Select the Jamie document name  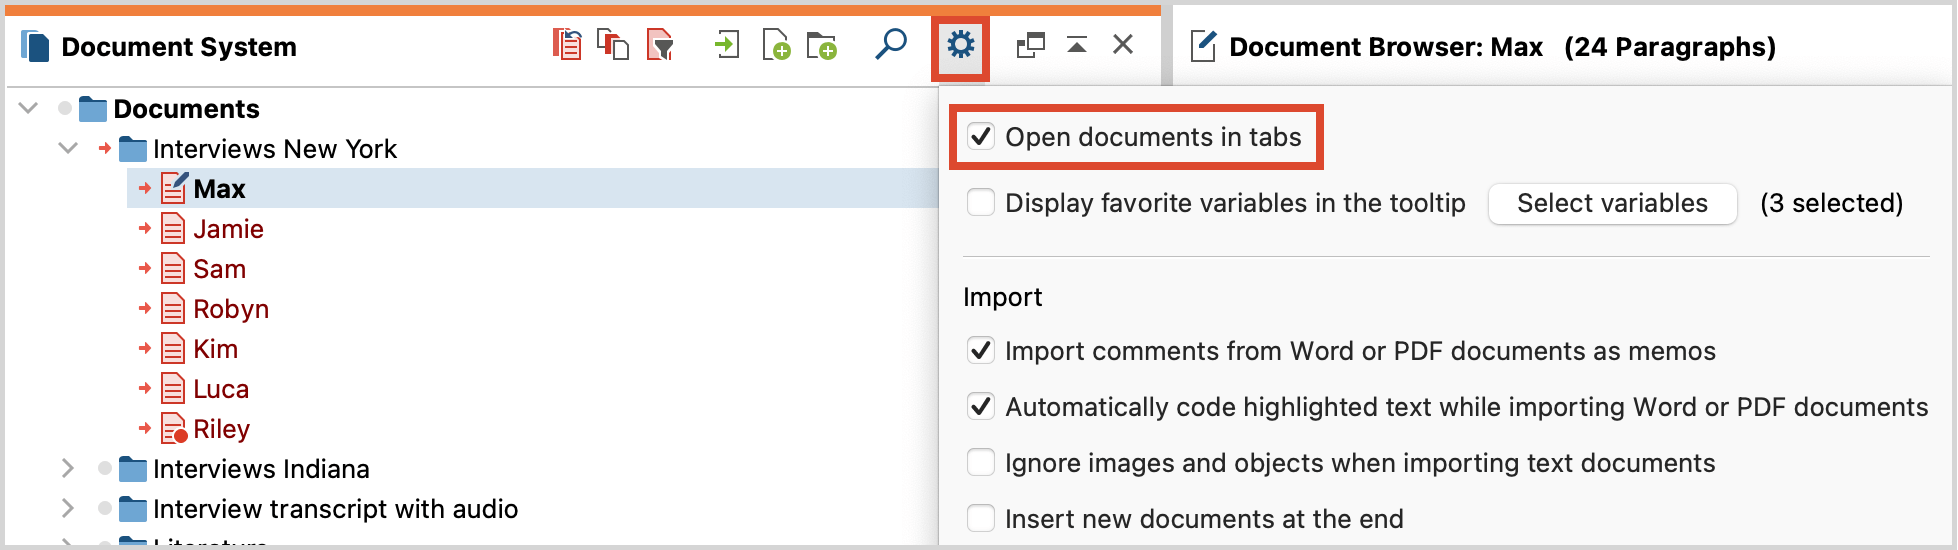(x=228, y=229)
